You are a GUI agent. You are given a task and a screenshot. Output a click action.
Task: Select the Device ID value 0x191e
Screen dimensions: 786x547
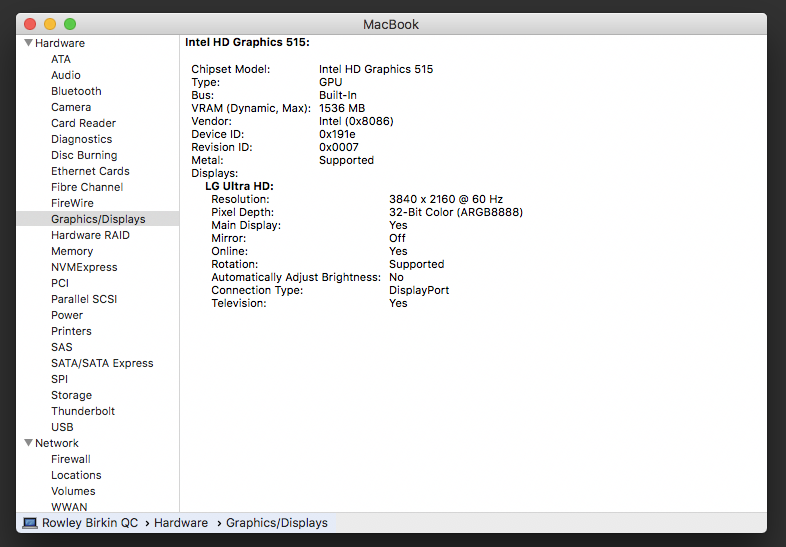tap(337, 134)
